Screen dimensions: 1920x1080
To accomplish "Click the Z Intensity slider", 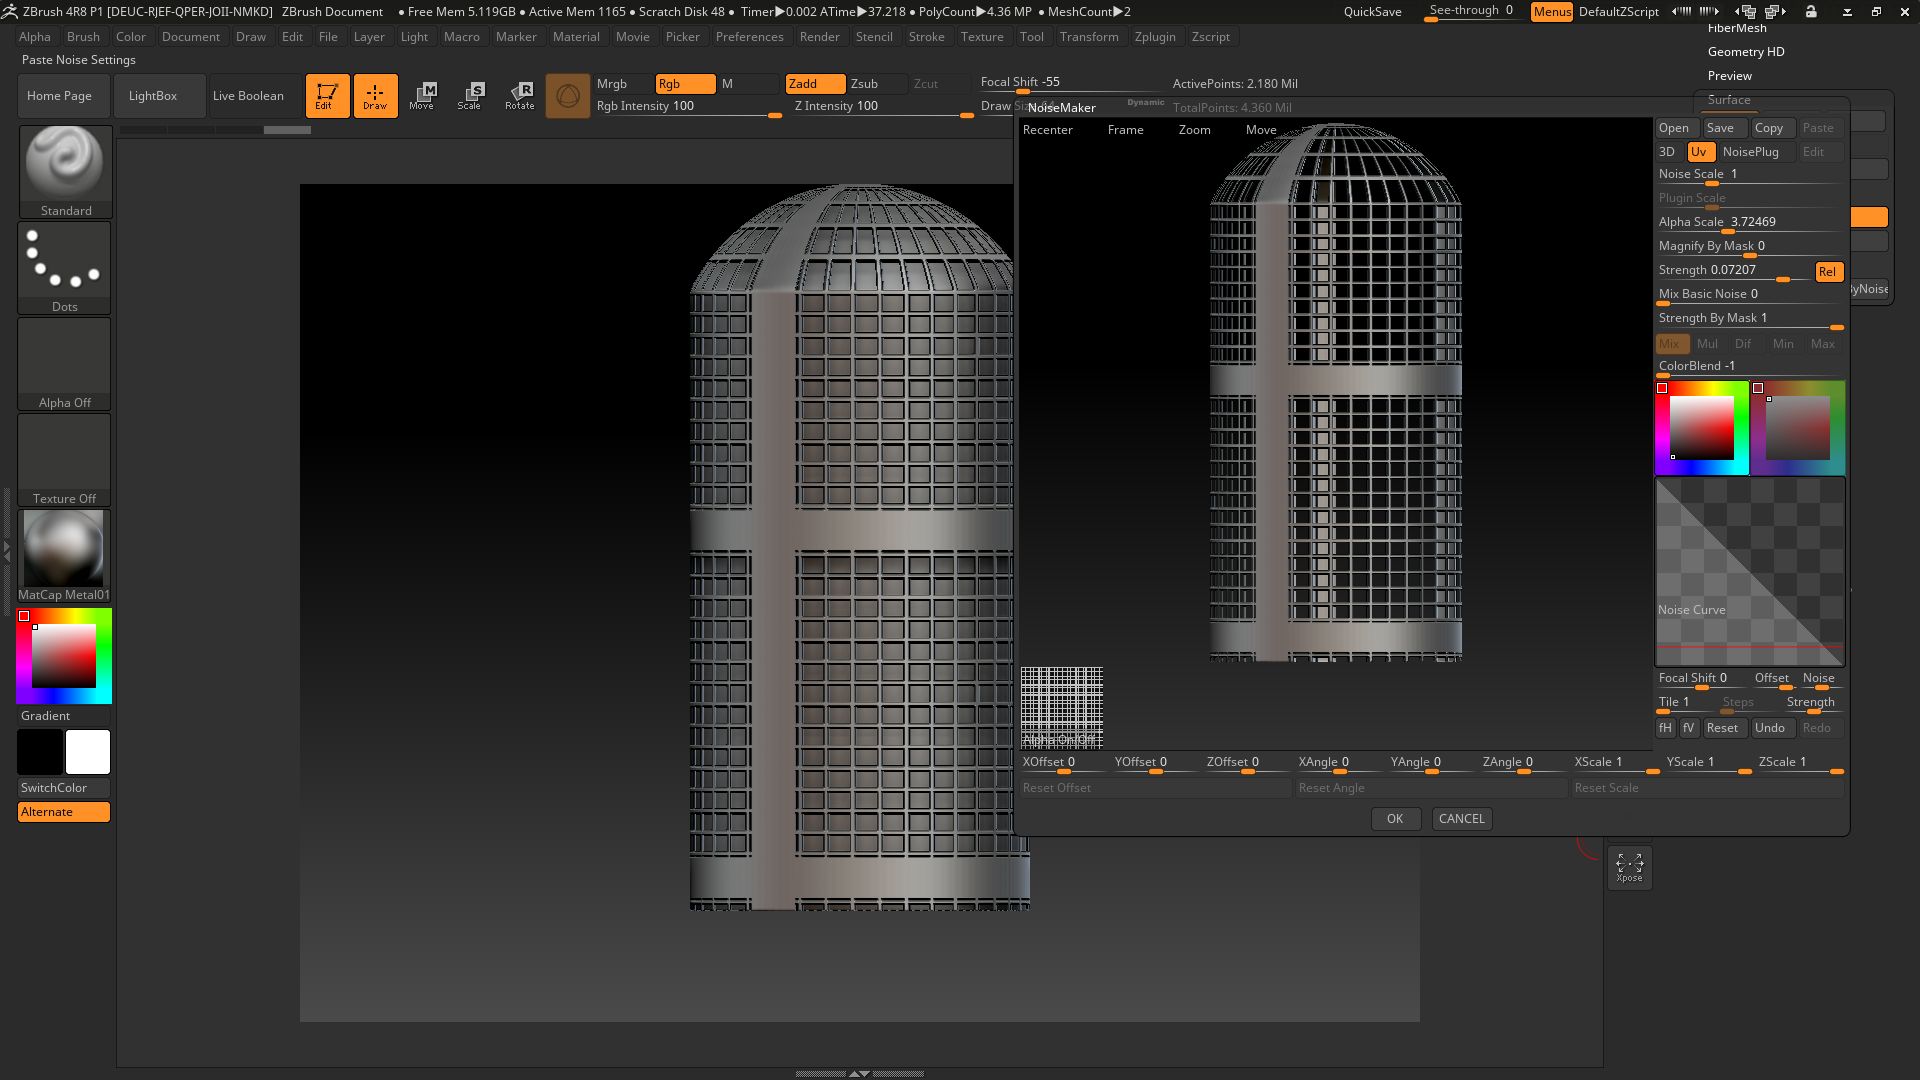I will point(884,107).
